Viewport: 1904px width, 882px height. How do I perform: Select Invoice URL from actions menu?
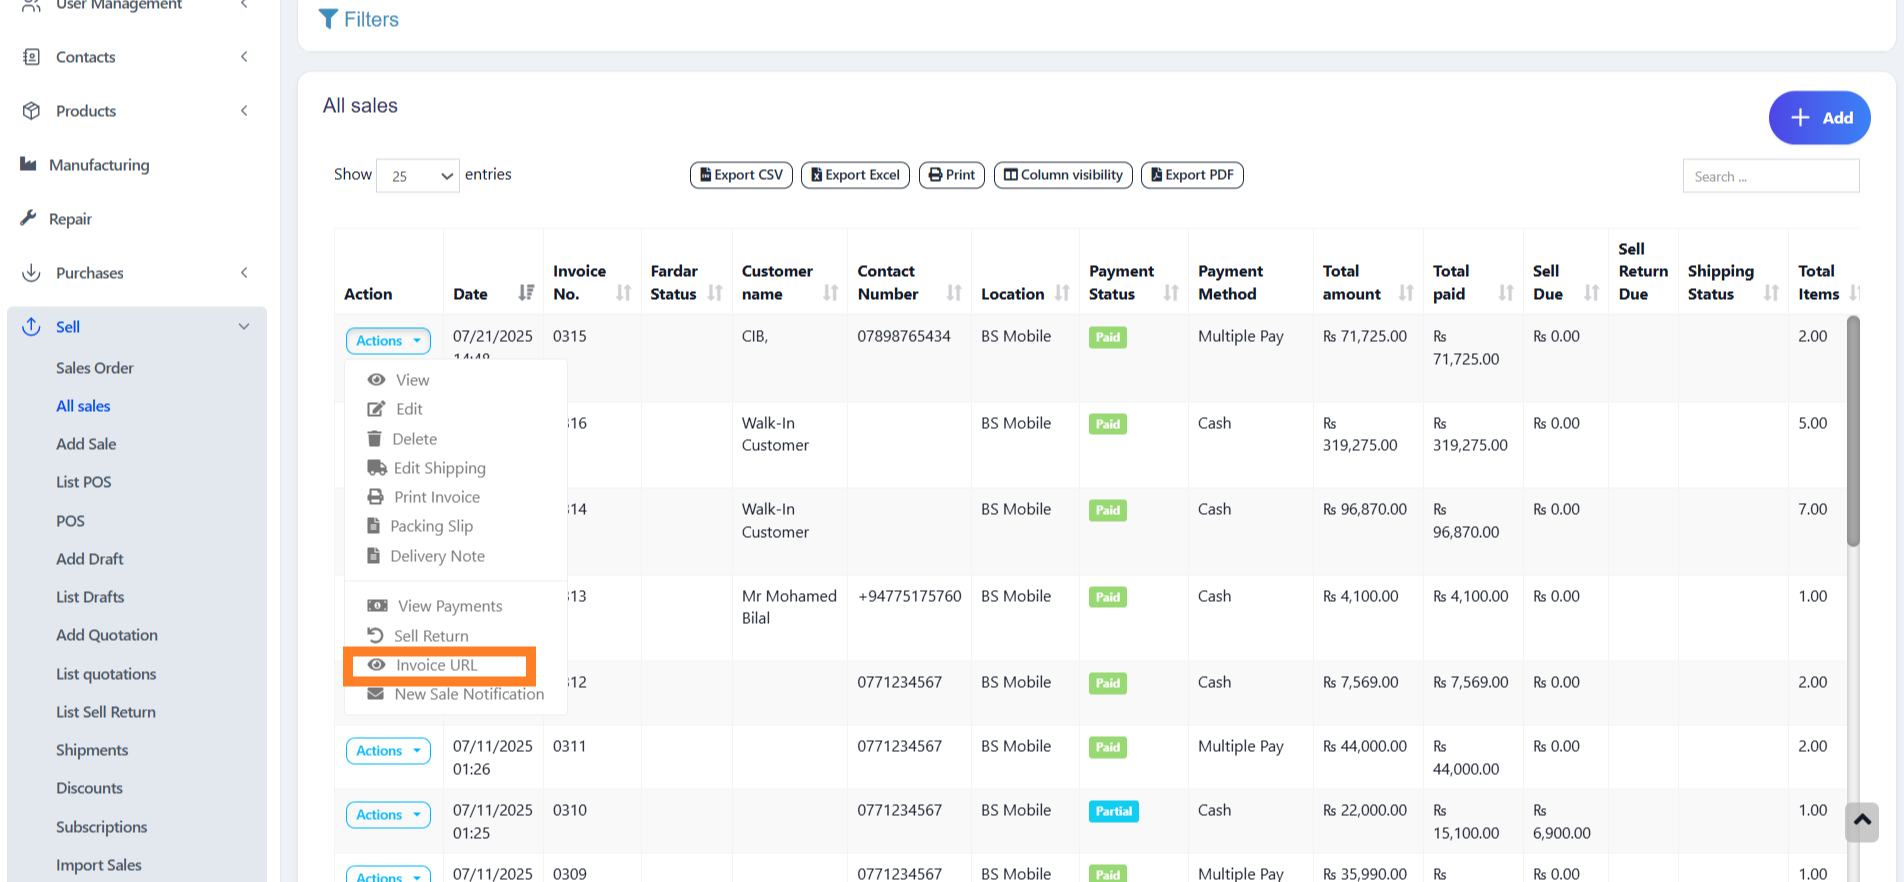[x=437, y=665]
